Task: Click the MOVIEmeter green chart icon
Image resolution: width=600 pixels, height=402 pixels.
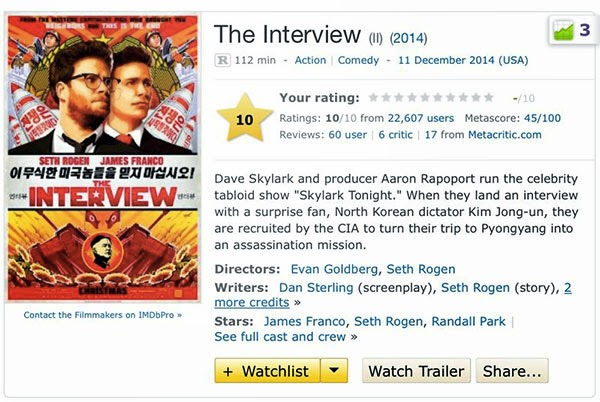Action: pos(564,31)
